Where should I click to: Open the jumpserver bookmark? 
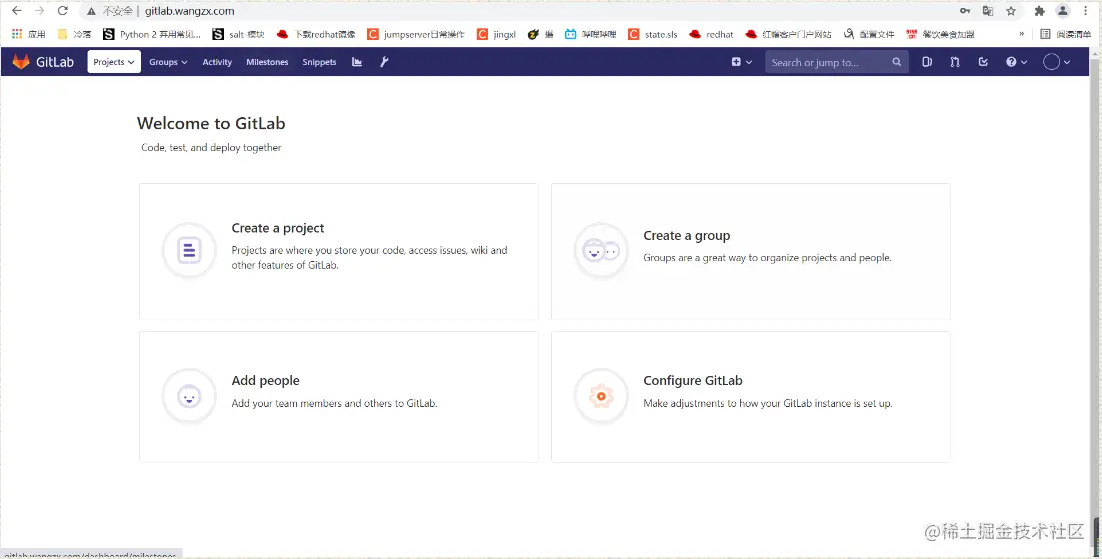(x=416, y=34)
